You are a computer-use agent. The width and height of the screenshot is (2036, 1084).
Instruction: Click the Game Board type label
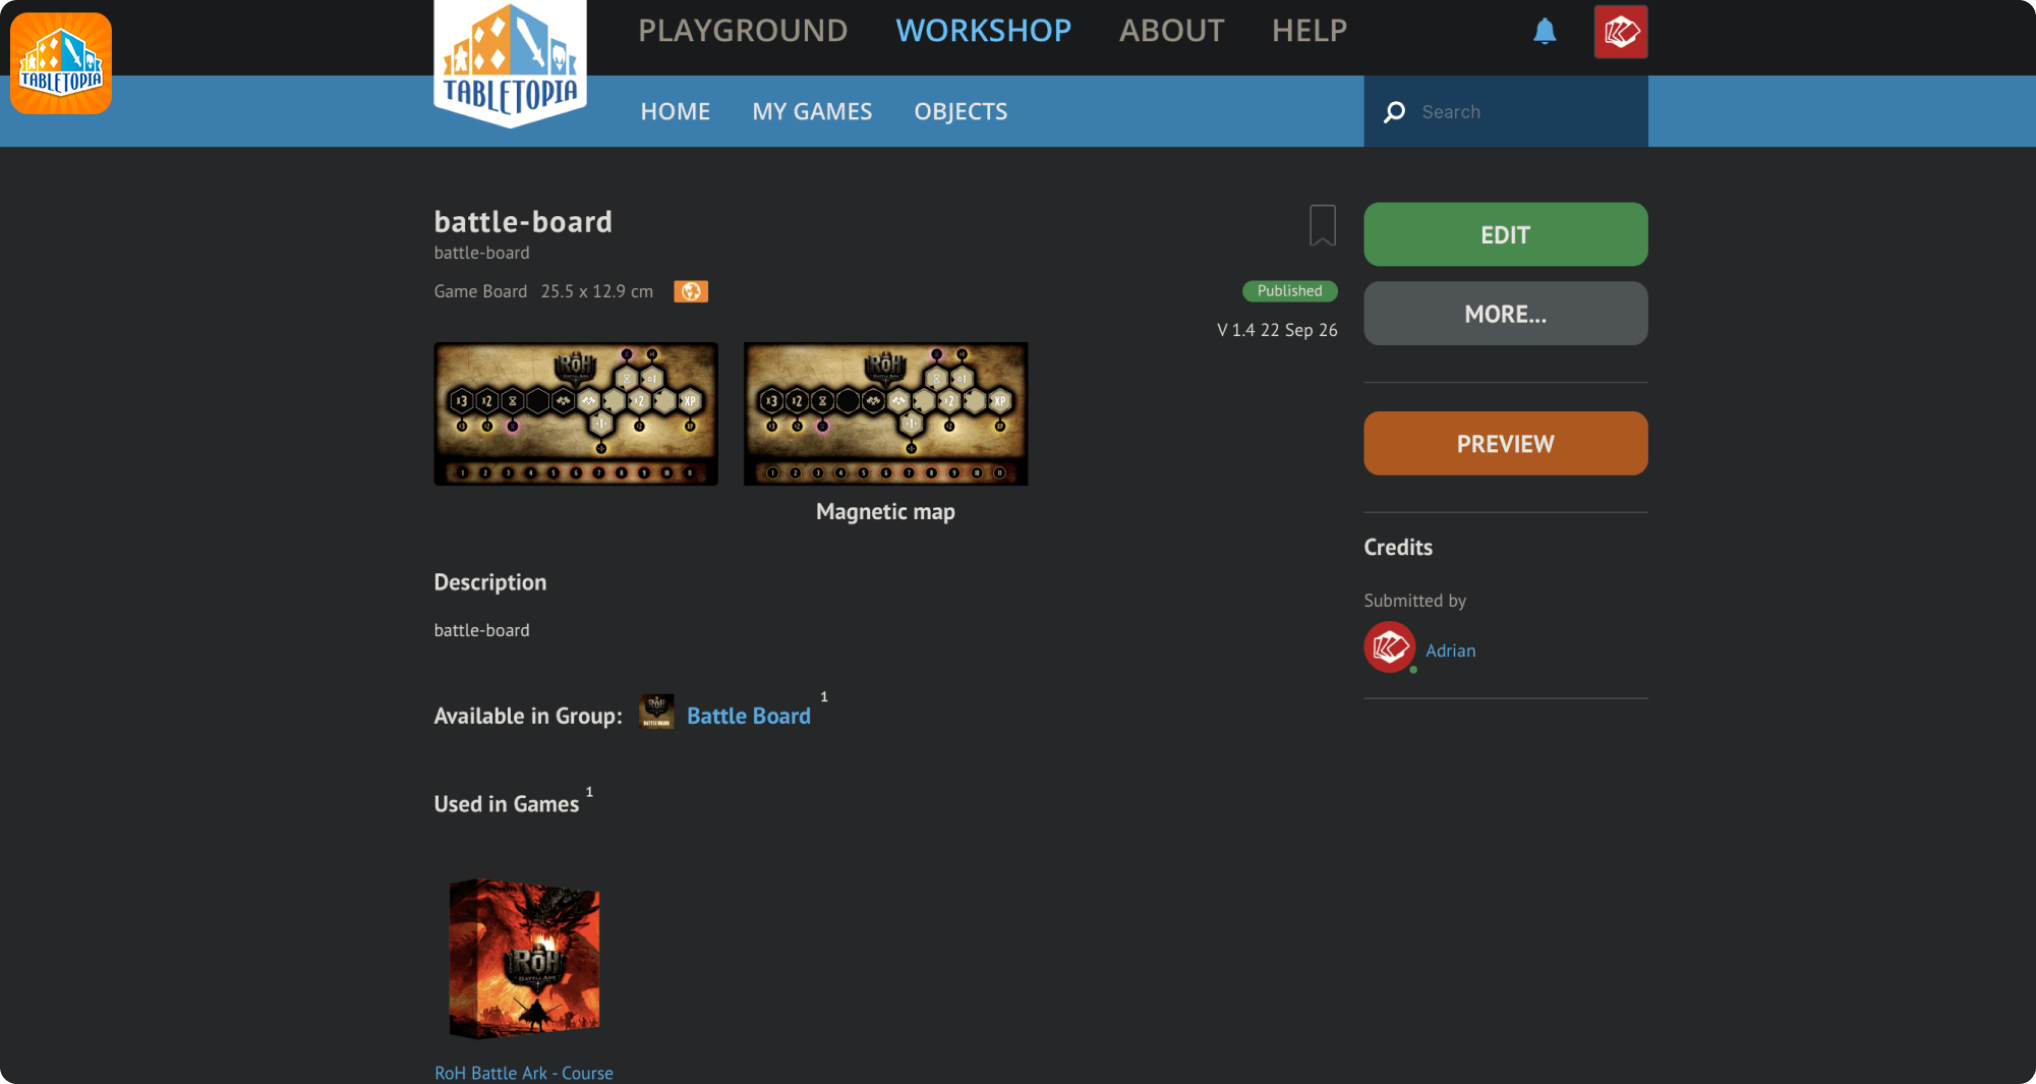click(480, 291)
